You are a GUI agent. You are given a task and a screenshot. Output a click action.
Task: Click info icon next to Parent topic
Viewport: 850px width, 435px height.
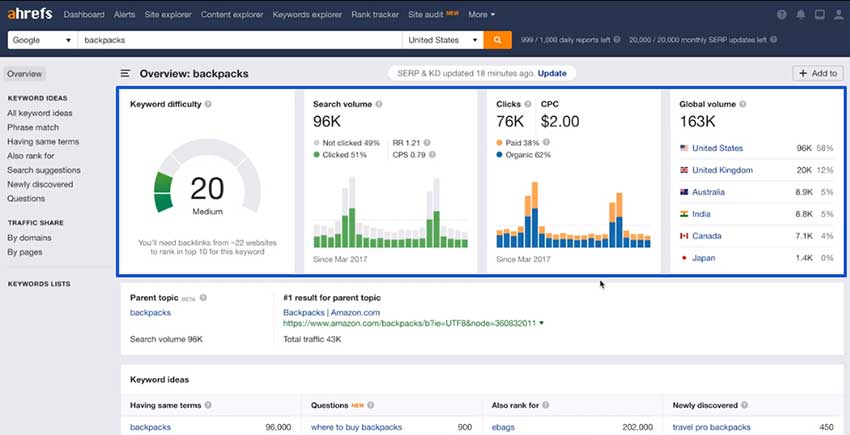tap(203, 298)
